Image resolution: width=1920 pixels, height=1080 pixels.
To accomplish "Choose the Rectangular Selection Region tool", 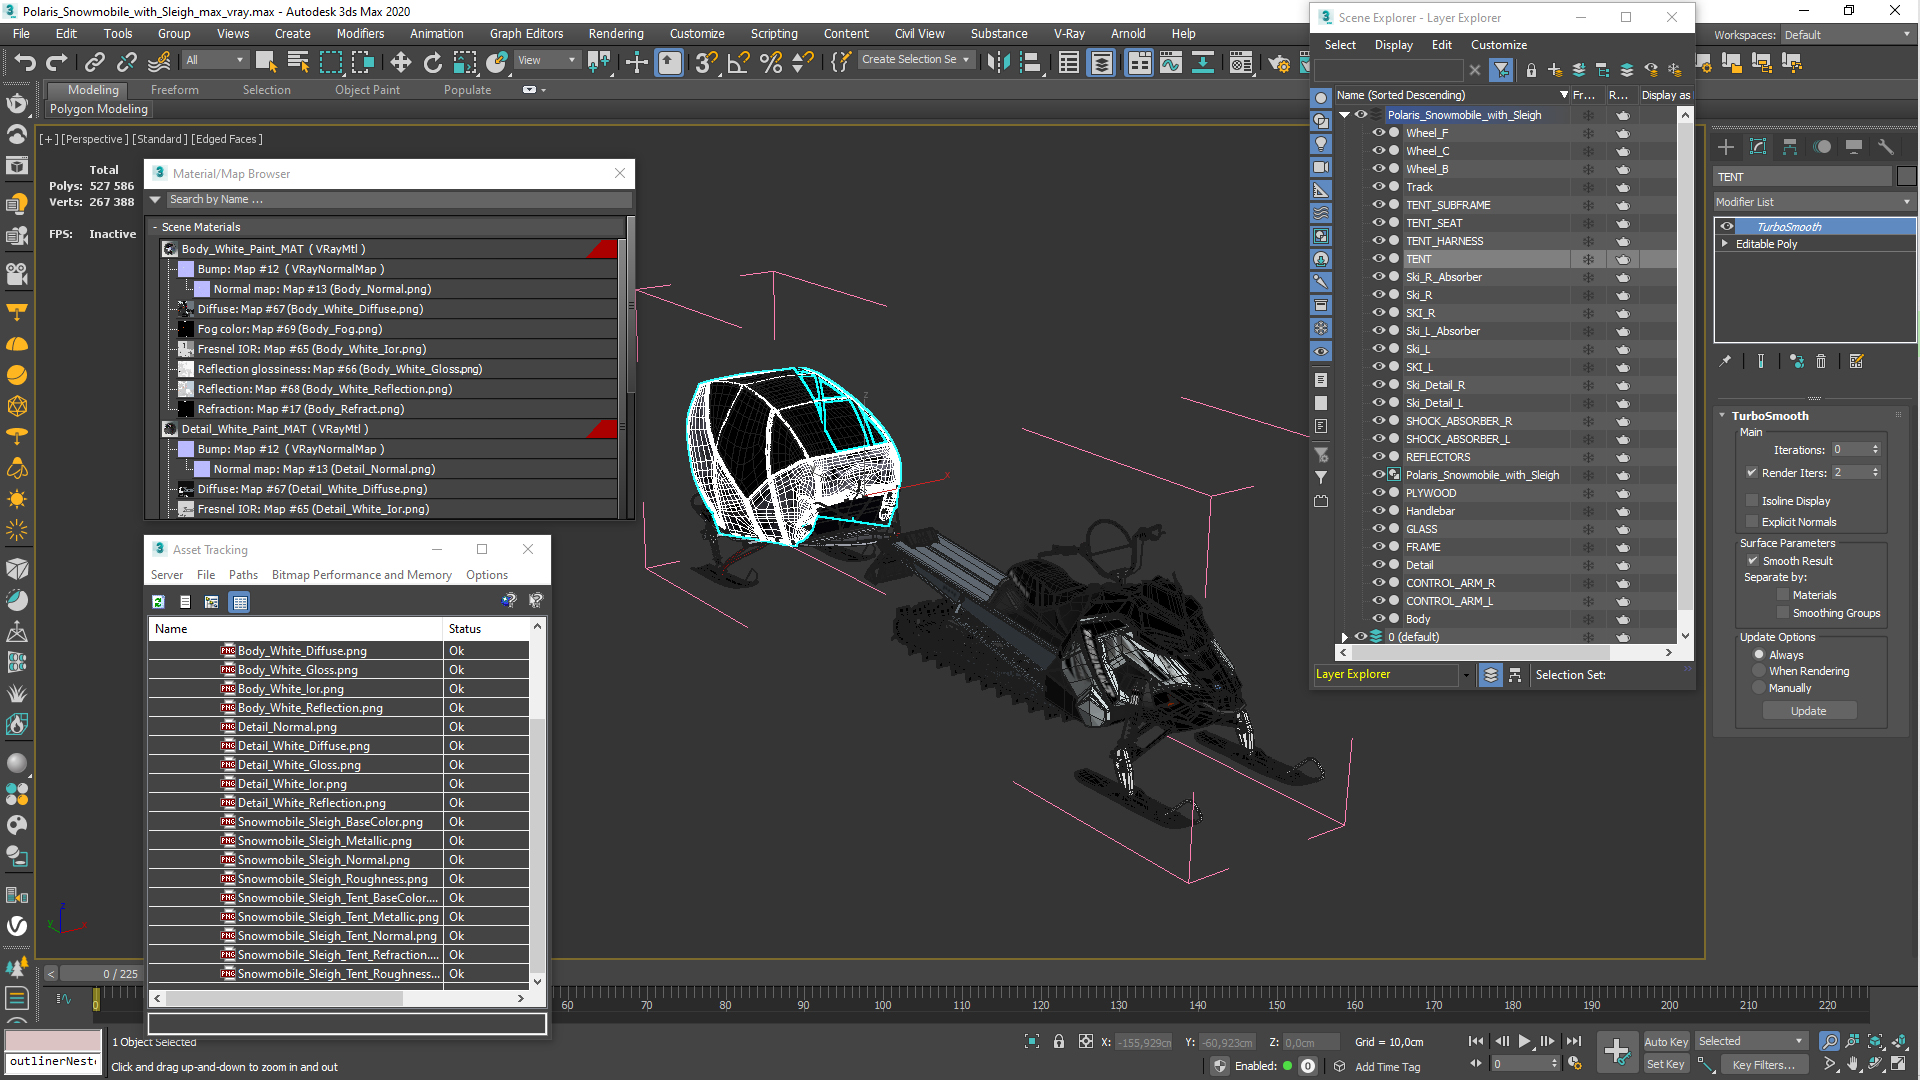I will coord(330,62).
